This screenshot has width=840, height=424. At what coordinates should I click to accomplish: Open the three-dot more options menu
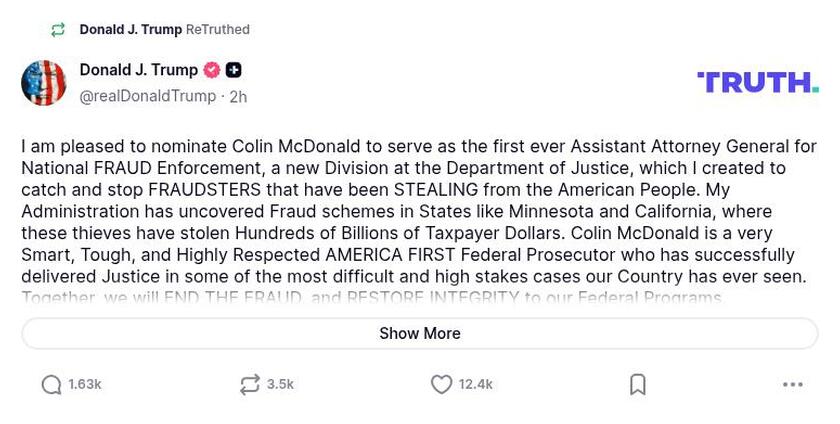(793, 385)
